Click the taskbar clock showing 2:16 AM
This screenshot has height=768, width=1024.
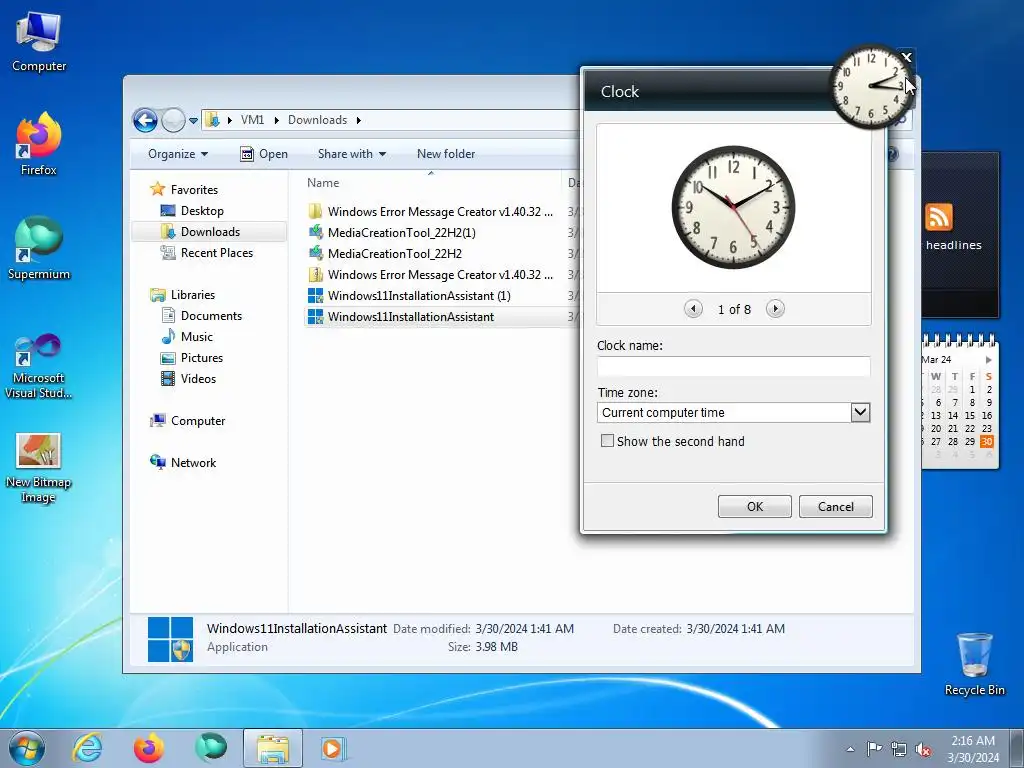point(973,749)
